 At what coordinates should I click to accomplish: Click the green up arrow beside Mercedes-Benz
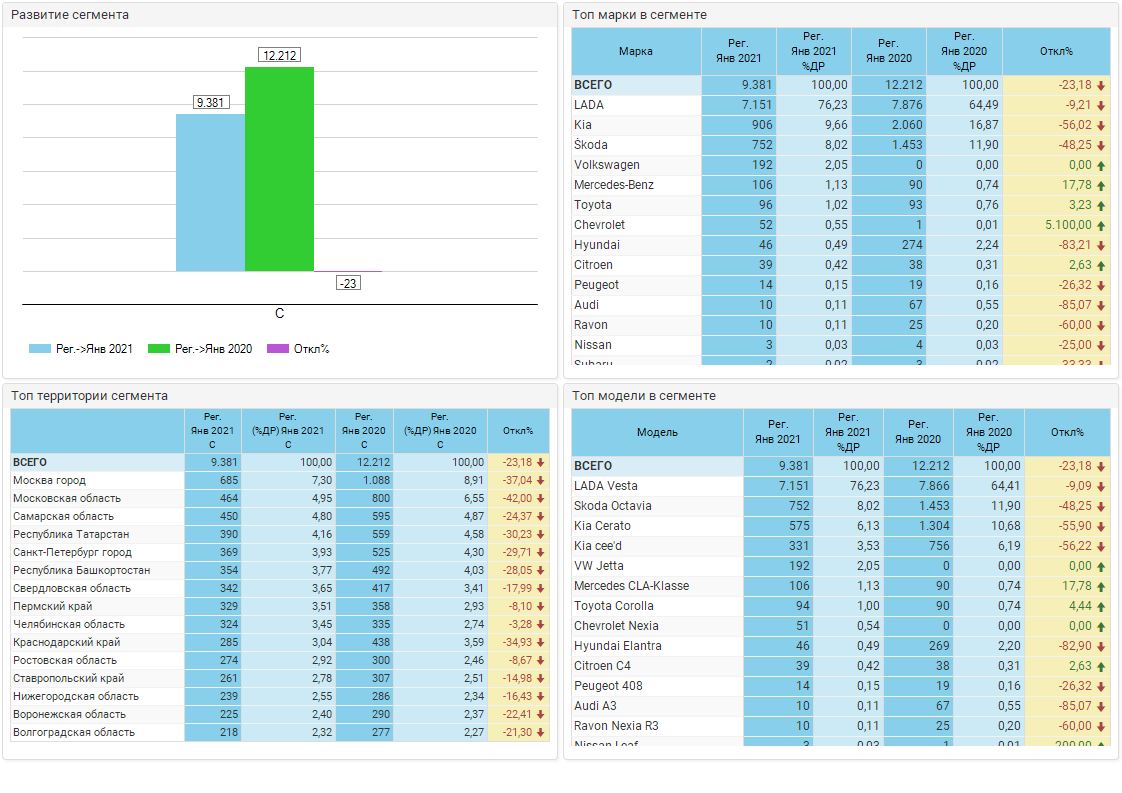click(x=1101, y=185)
